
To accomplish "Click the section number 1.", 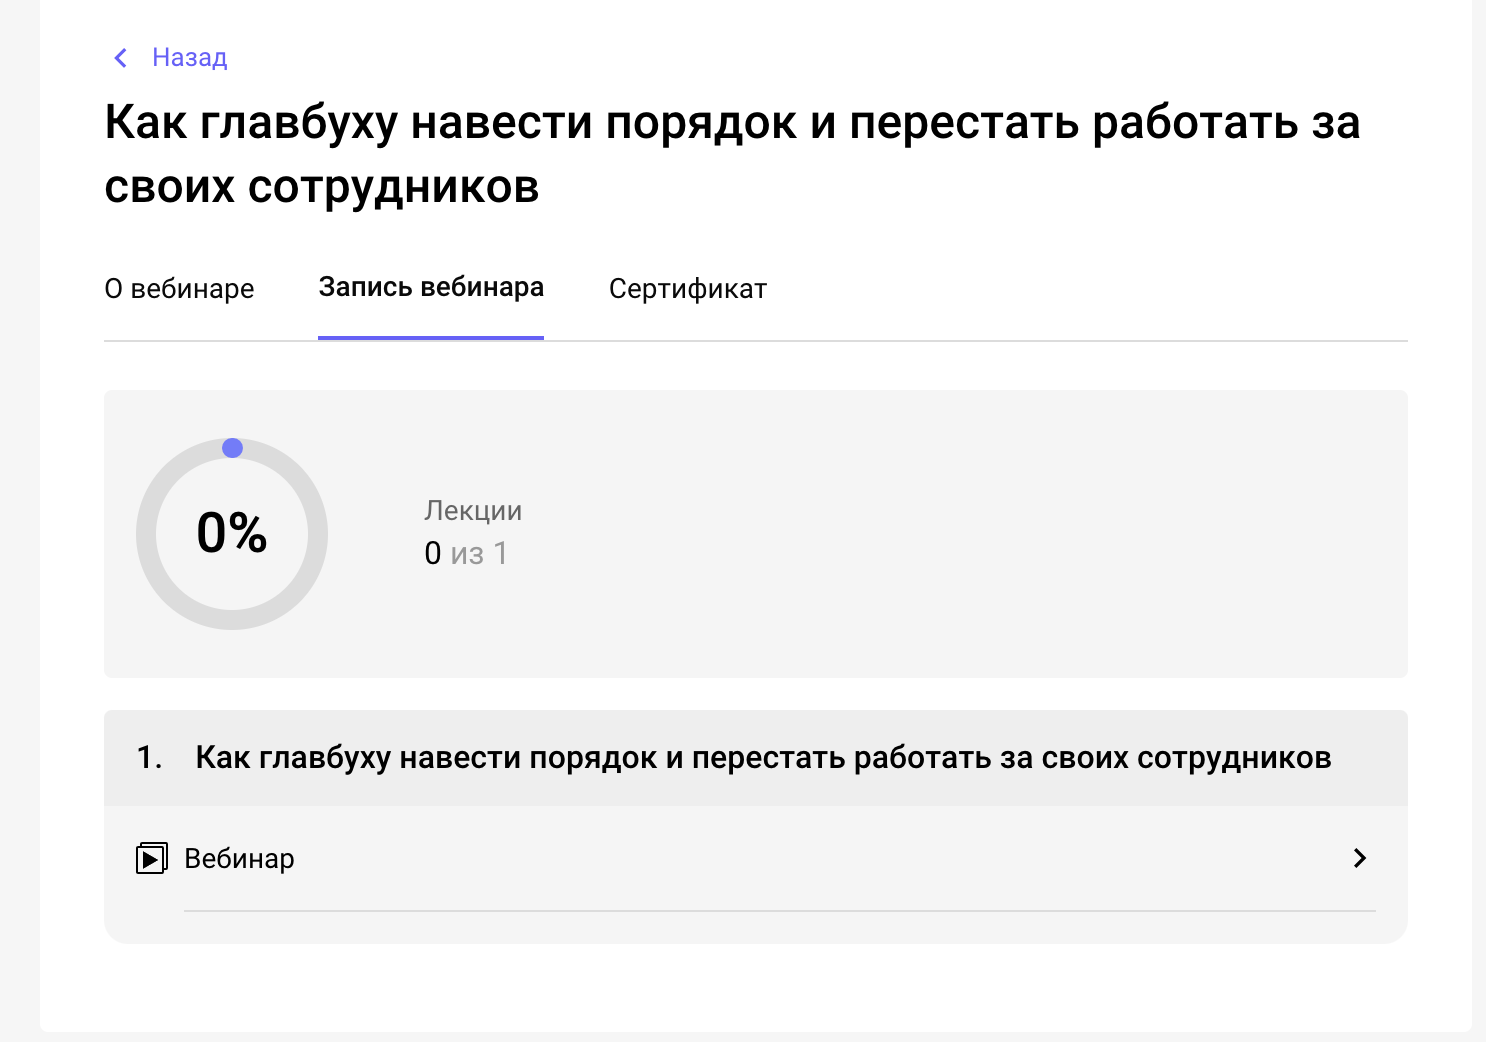I will tap(149, 758).
